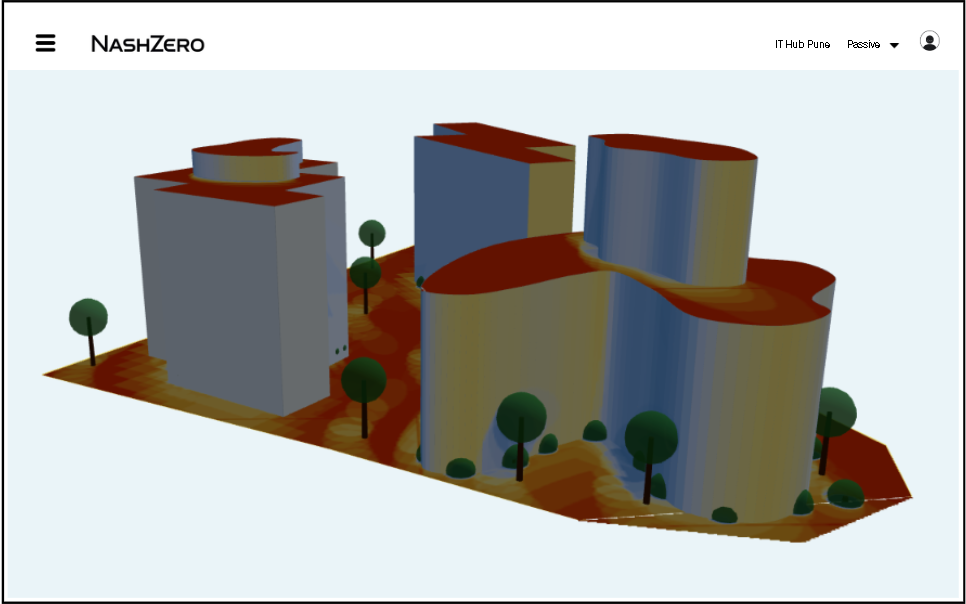Click the Passive dropdown arrow
This screenshot has width=966, height=604.
point(895,45)
